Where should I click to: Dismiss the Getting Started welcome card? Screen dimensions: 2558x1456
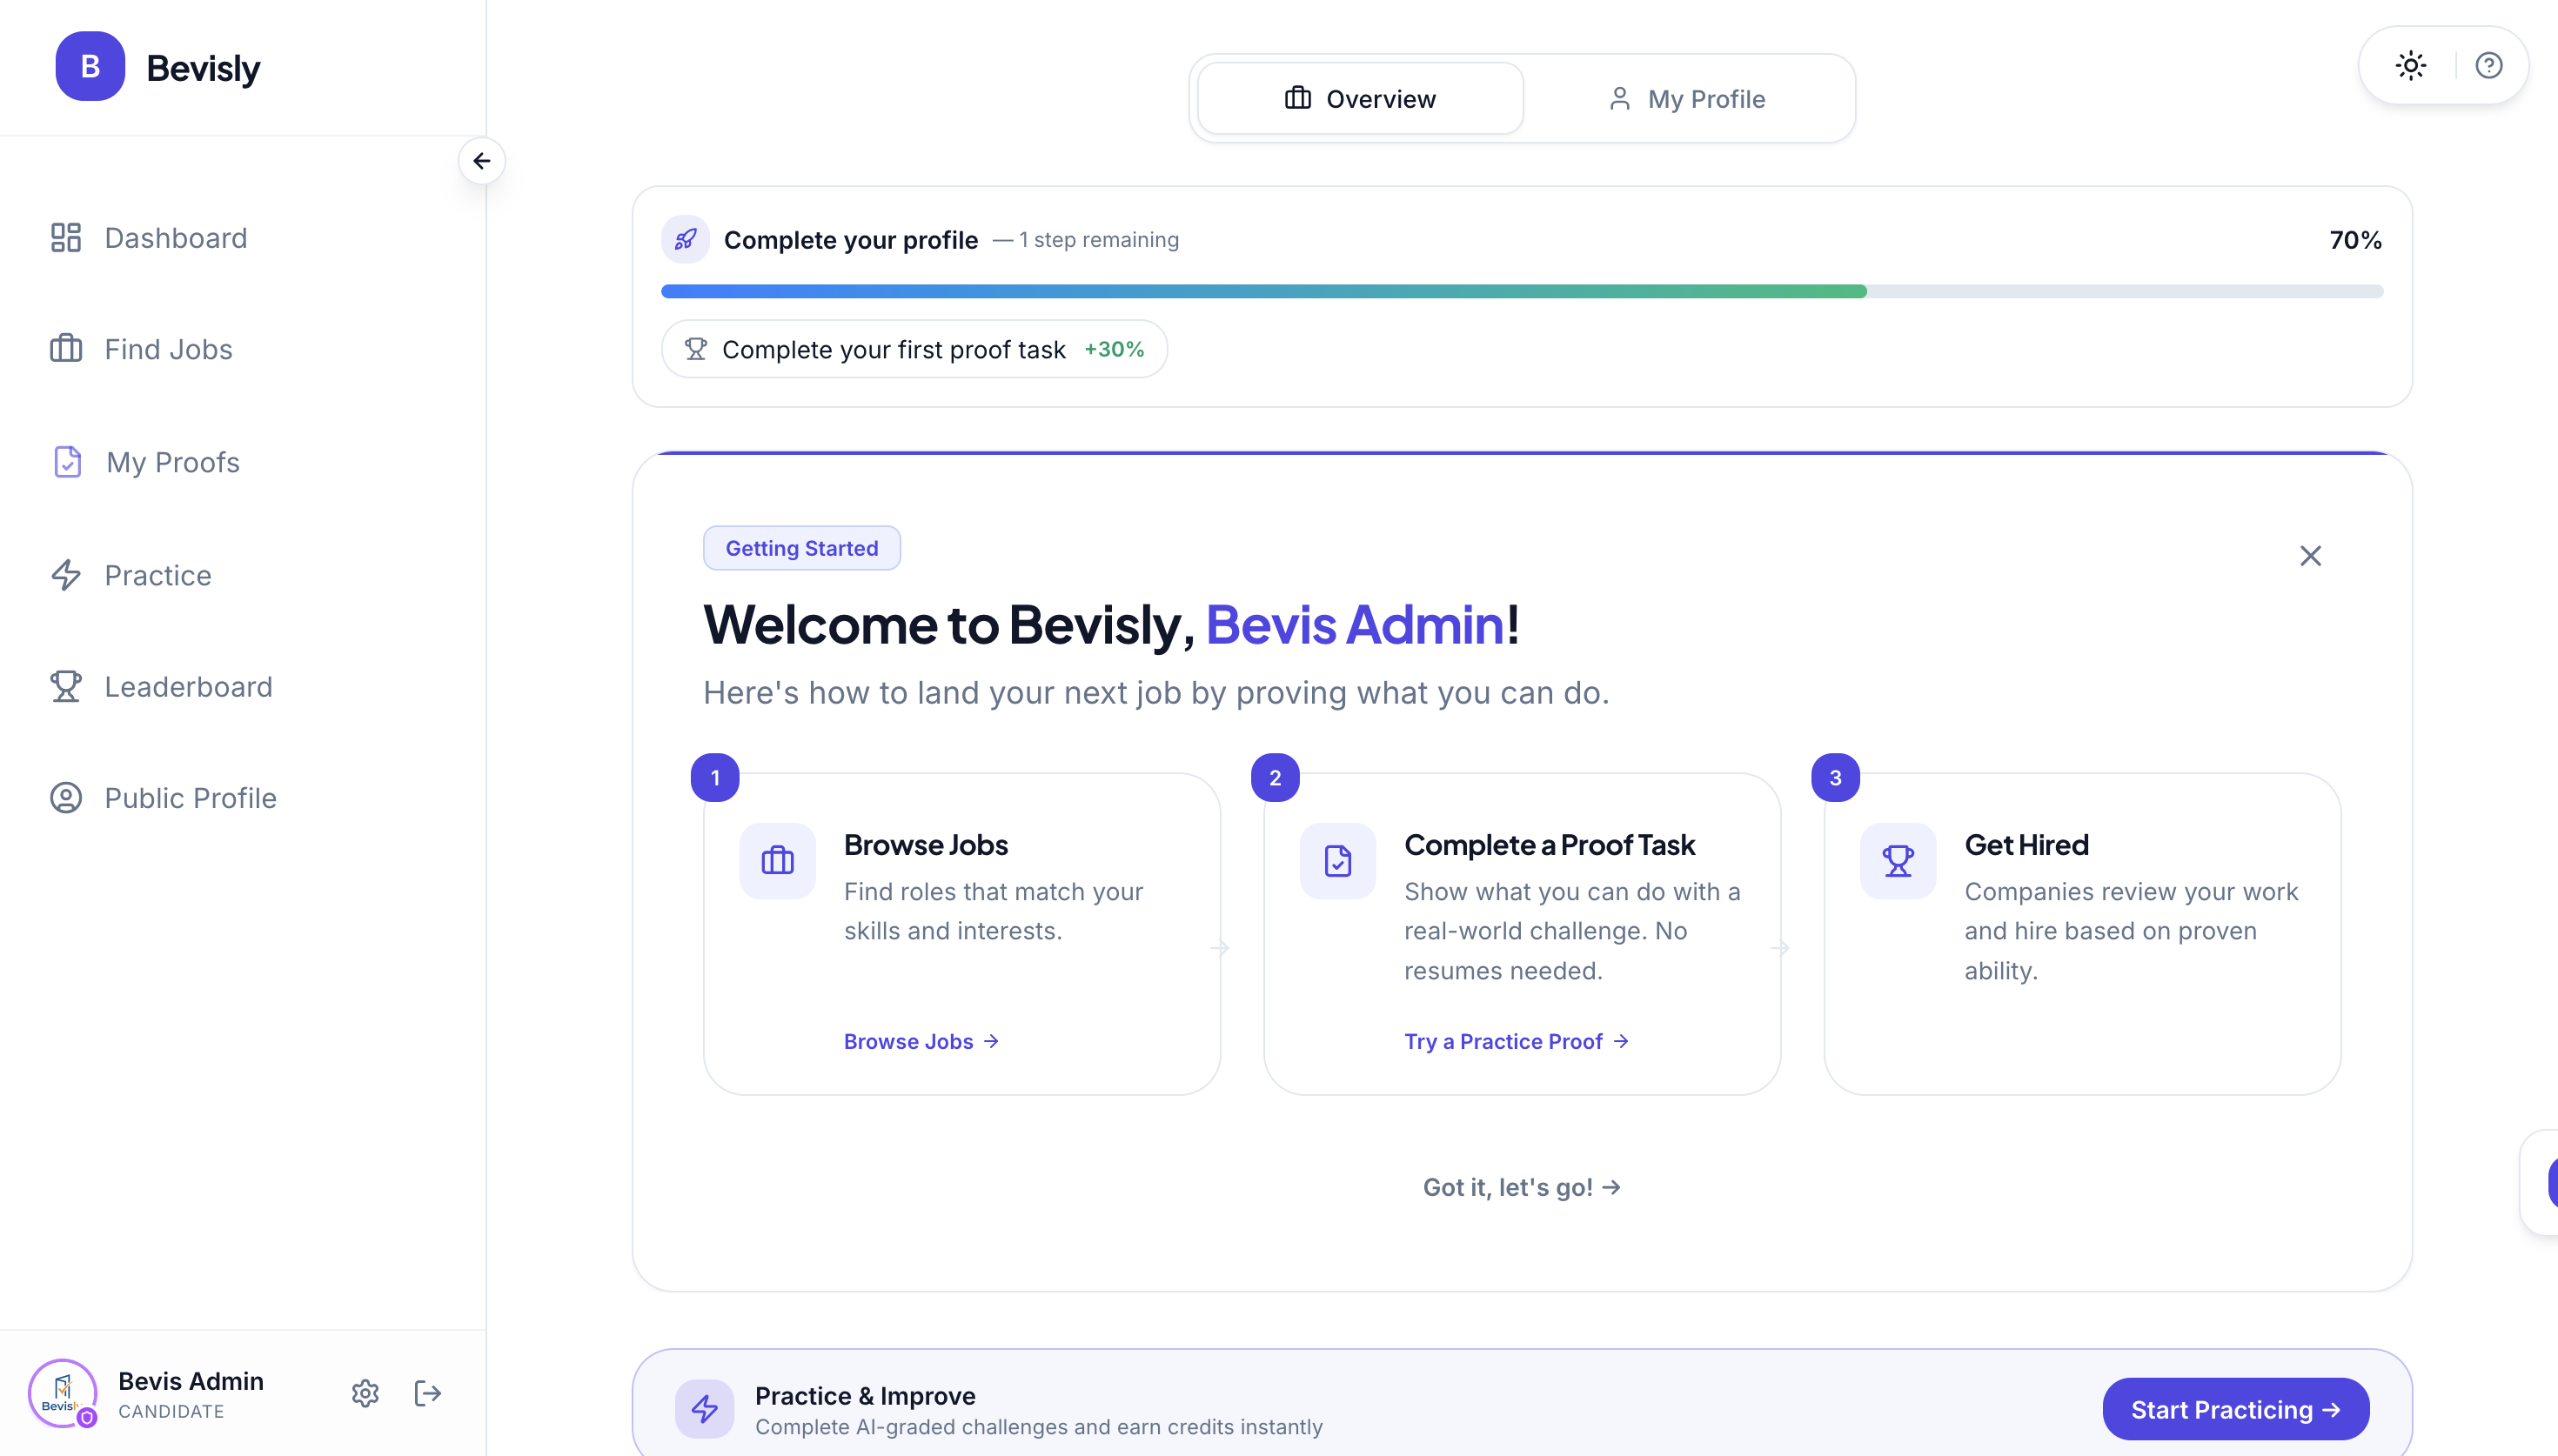pos(2310,556)
